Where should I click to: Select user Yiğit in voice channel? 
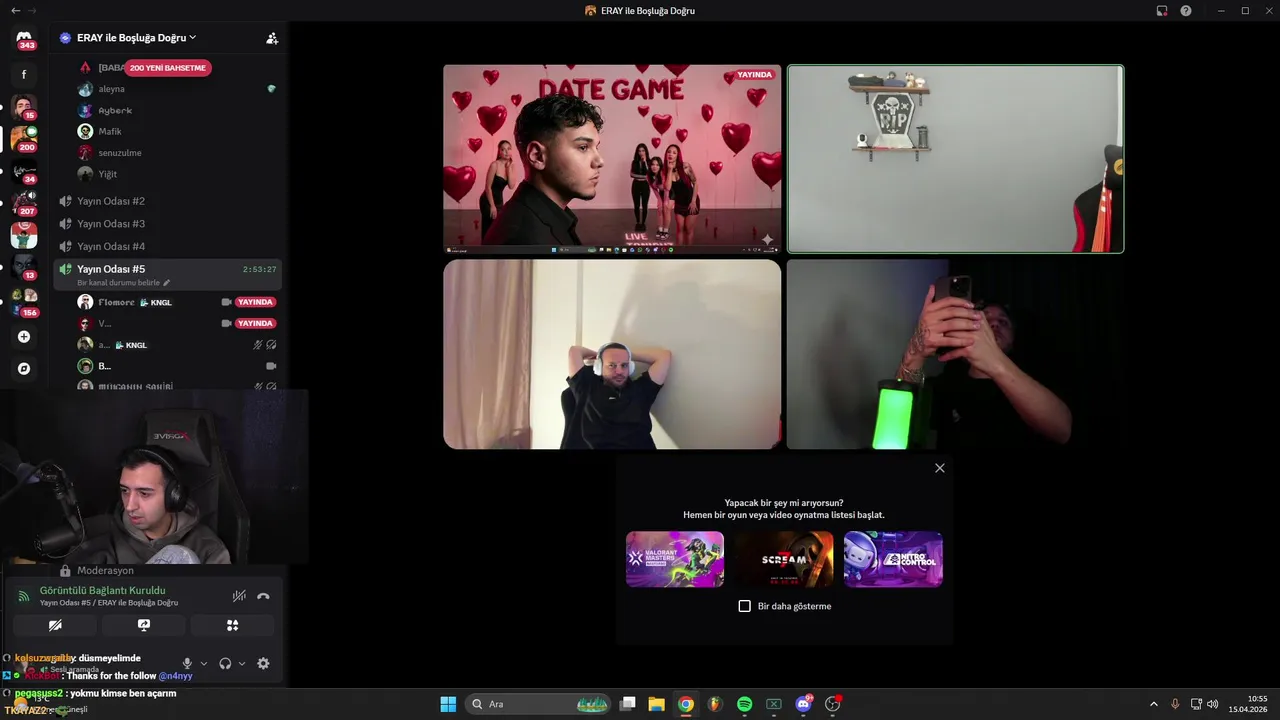tap(108, 174)
